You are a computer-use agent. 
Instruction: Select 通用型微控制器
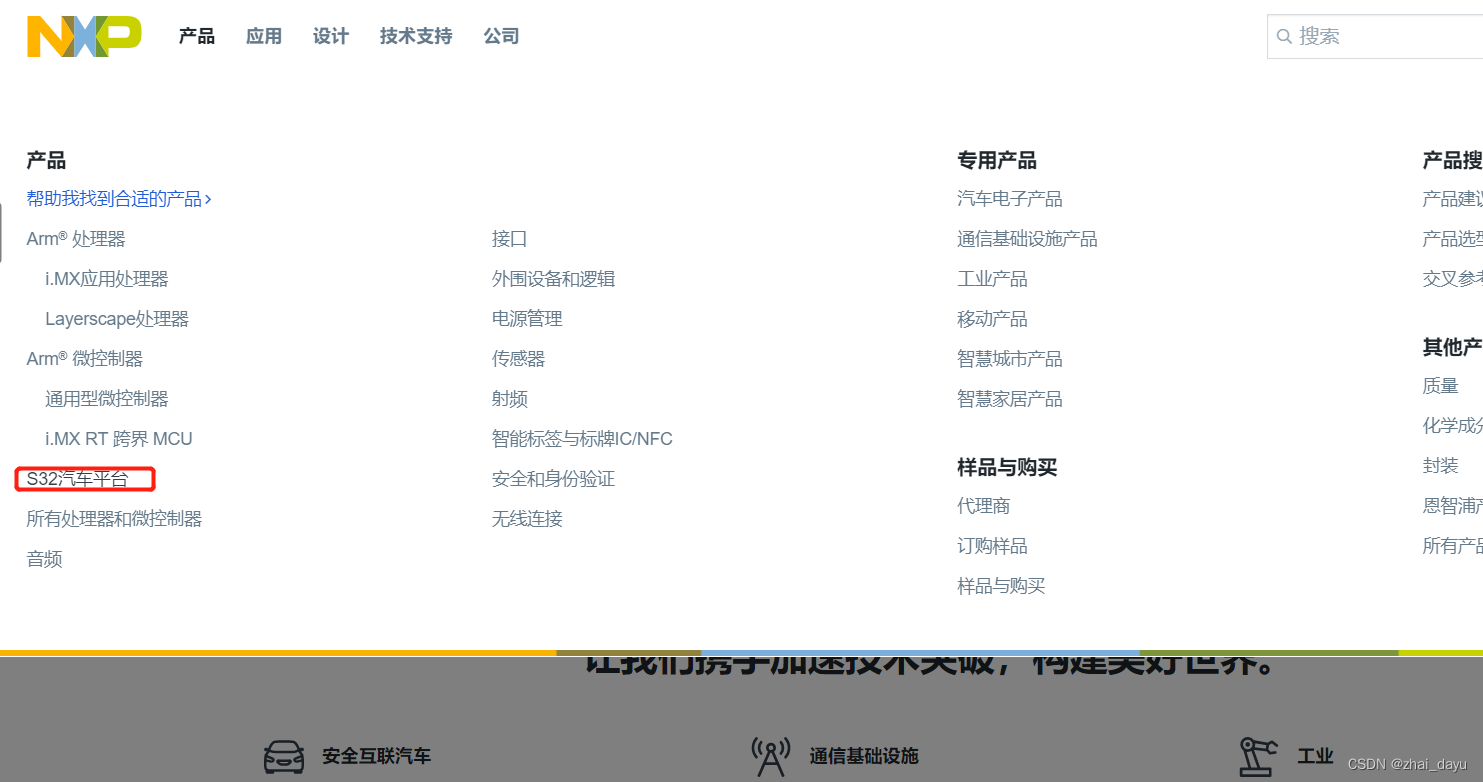(107, 399)
